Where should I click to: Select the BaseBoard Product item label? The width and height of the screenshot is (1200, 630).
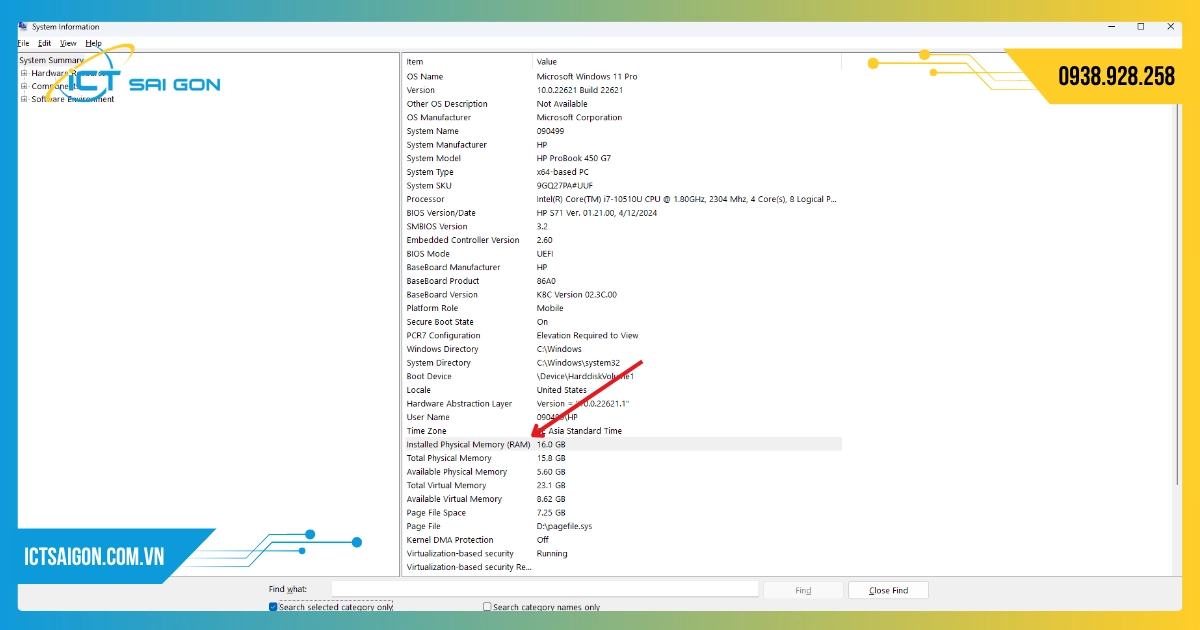[443, 281]
